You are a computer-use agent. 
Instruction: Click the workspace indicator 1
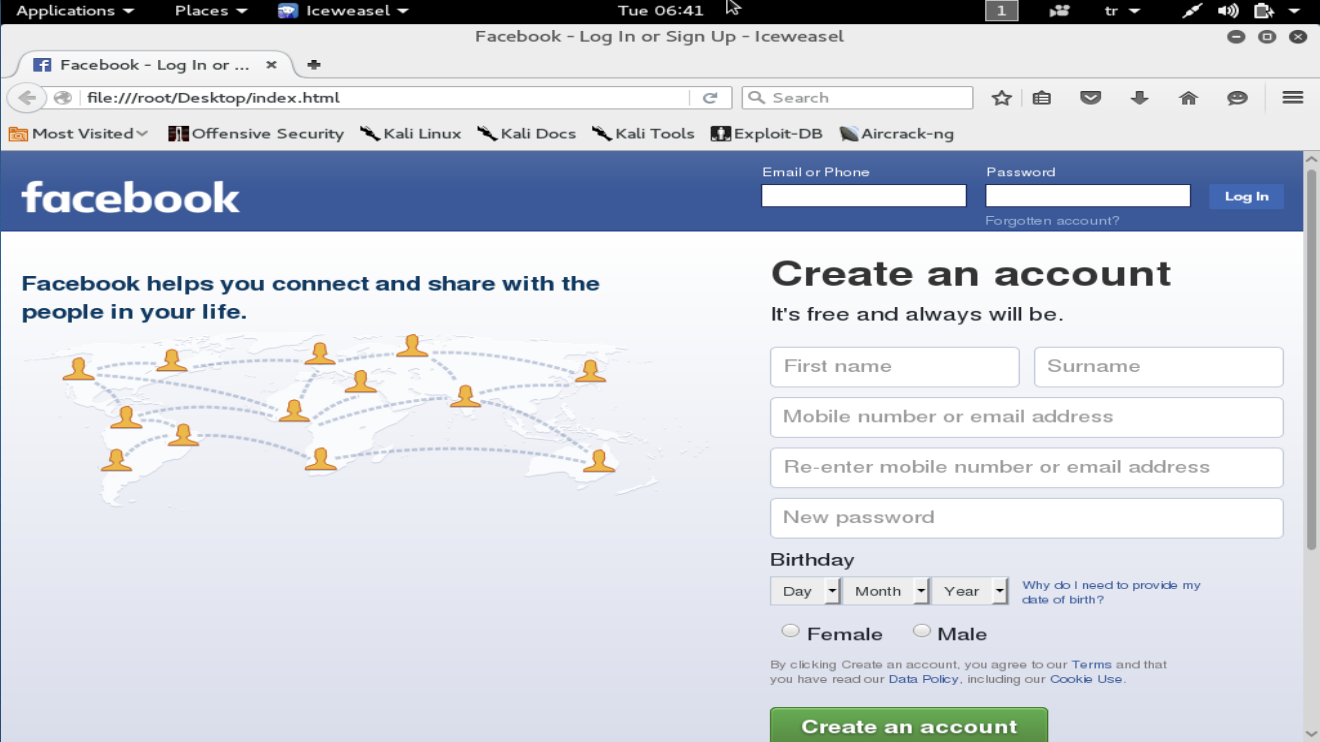[1002, 11]
